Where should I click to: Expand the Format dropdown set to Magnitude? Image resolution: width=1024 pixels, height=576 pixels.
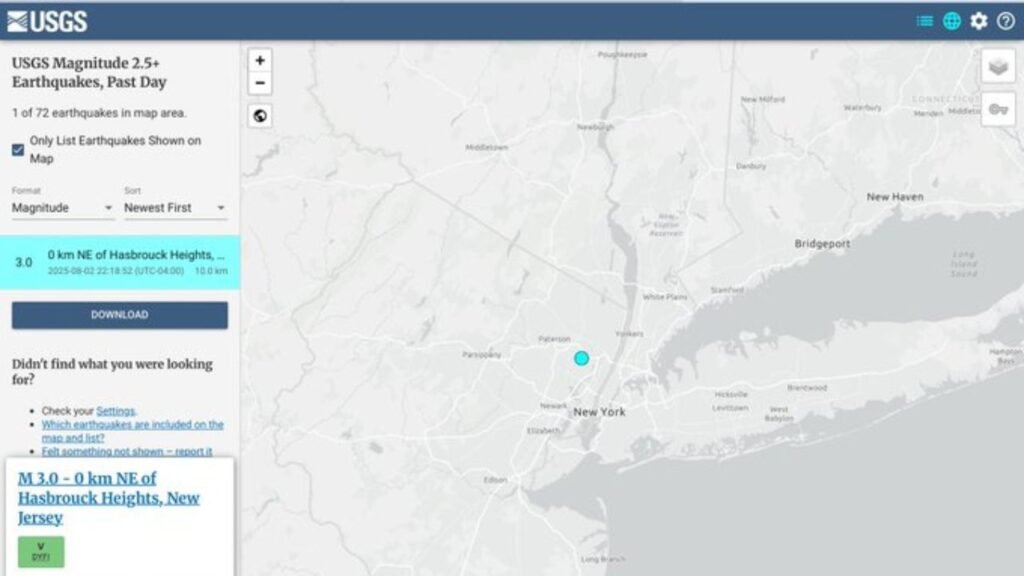(x=63, y=208)
